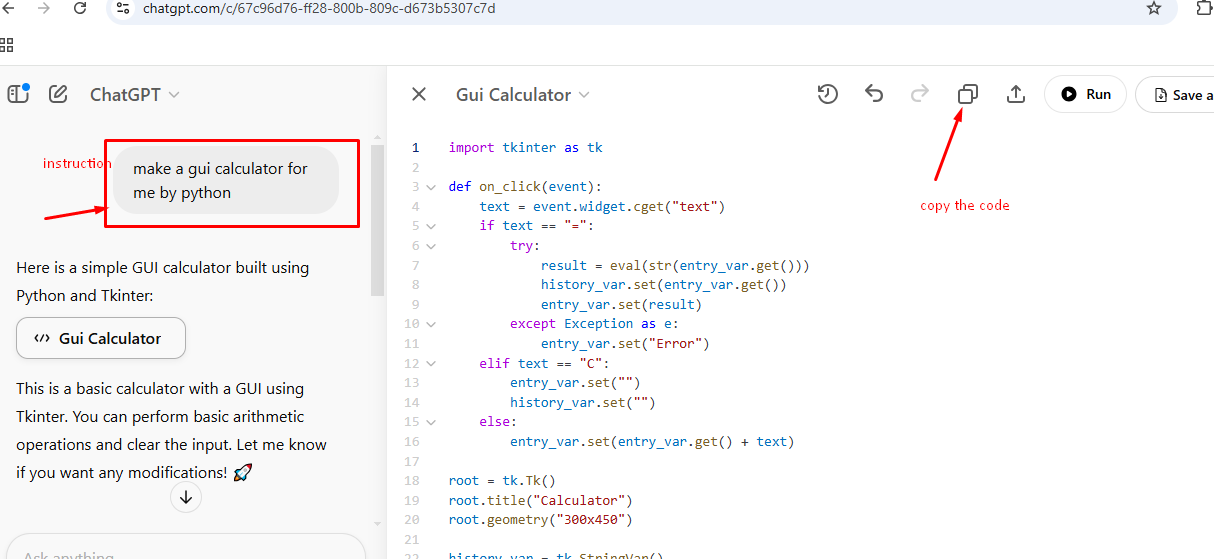Share canvas using upload arrow icon
1214x559 pixels.
(x=1015, y=94)
